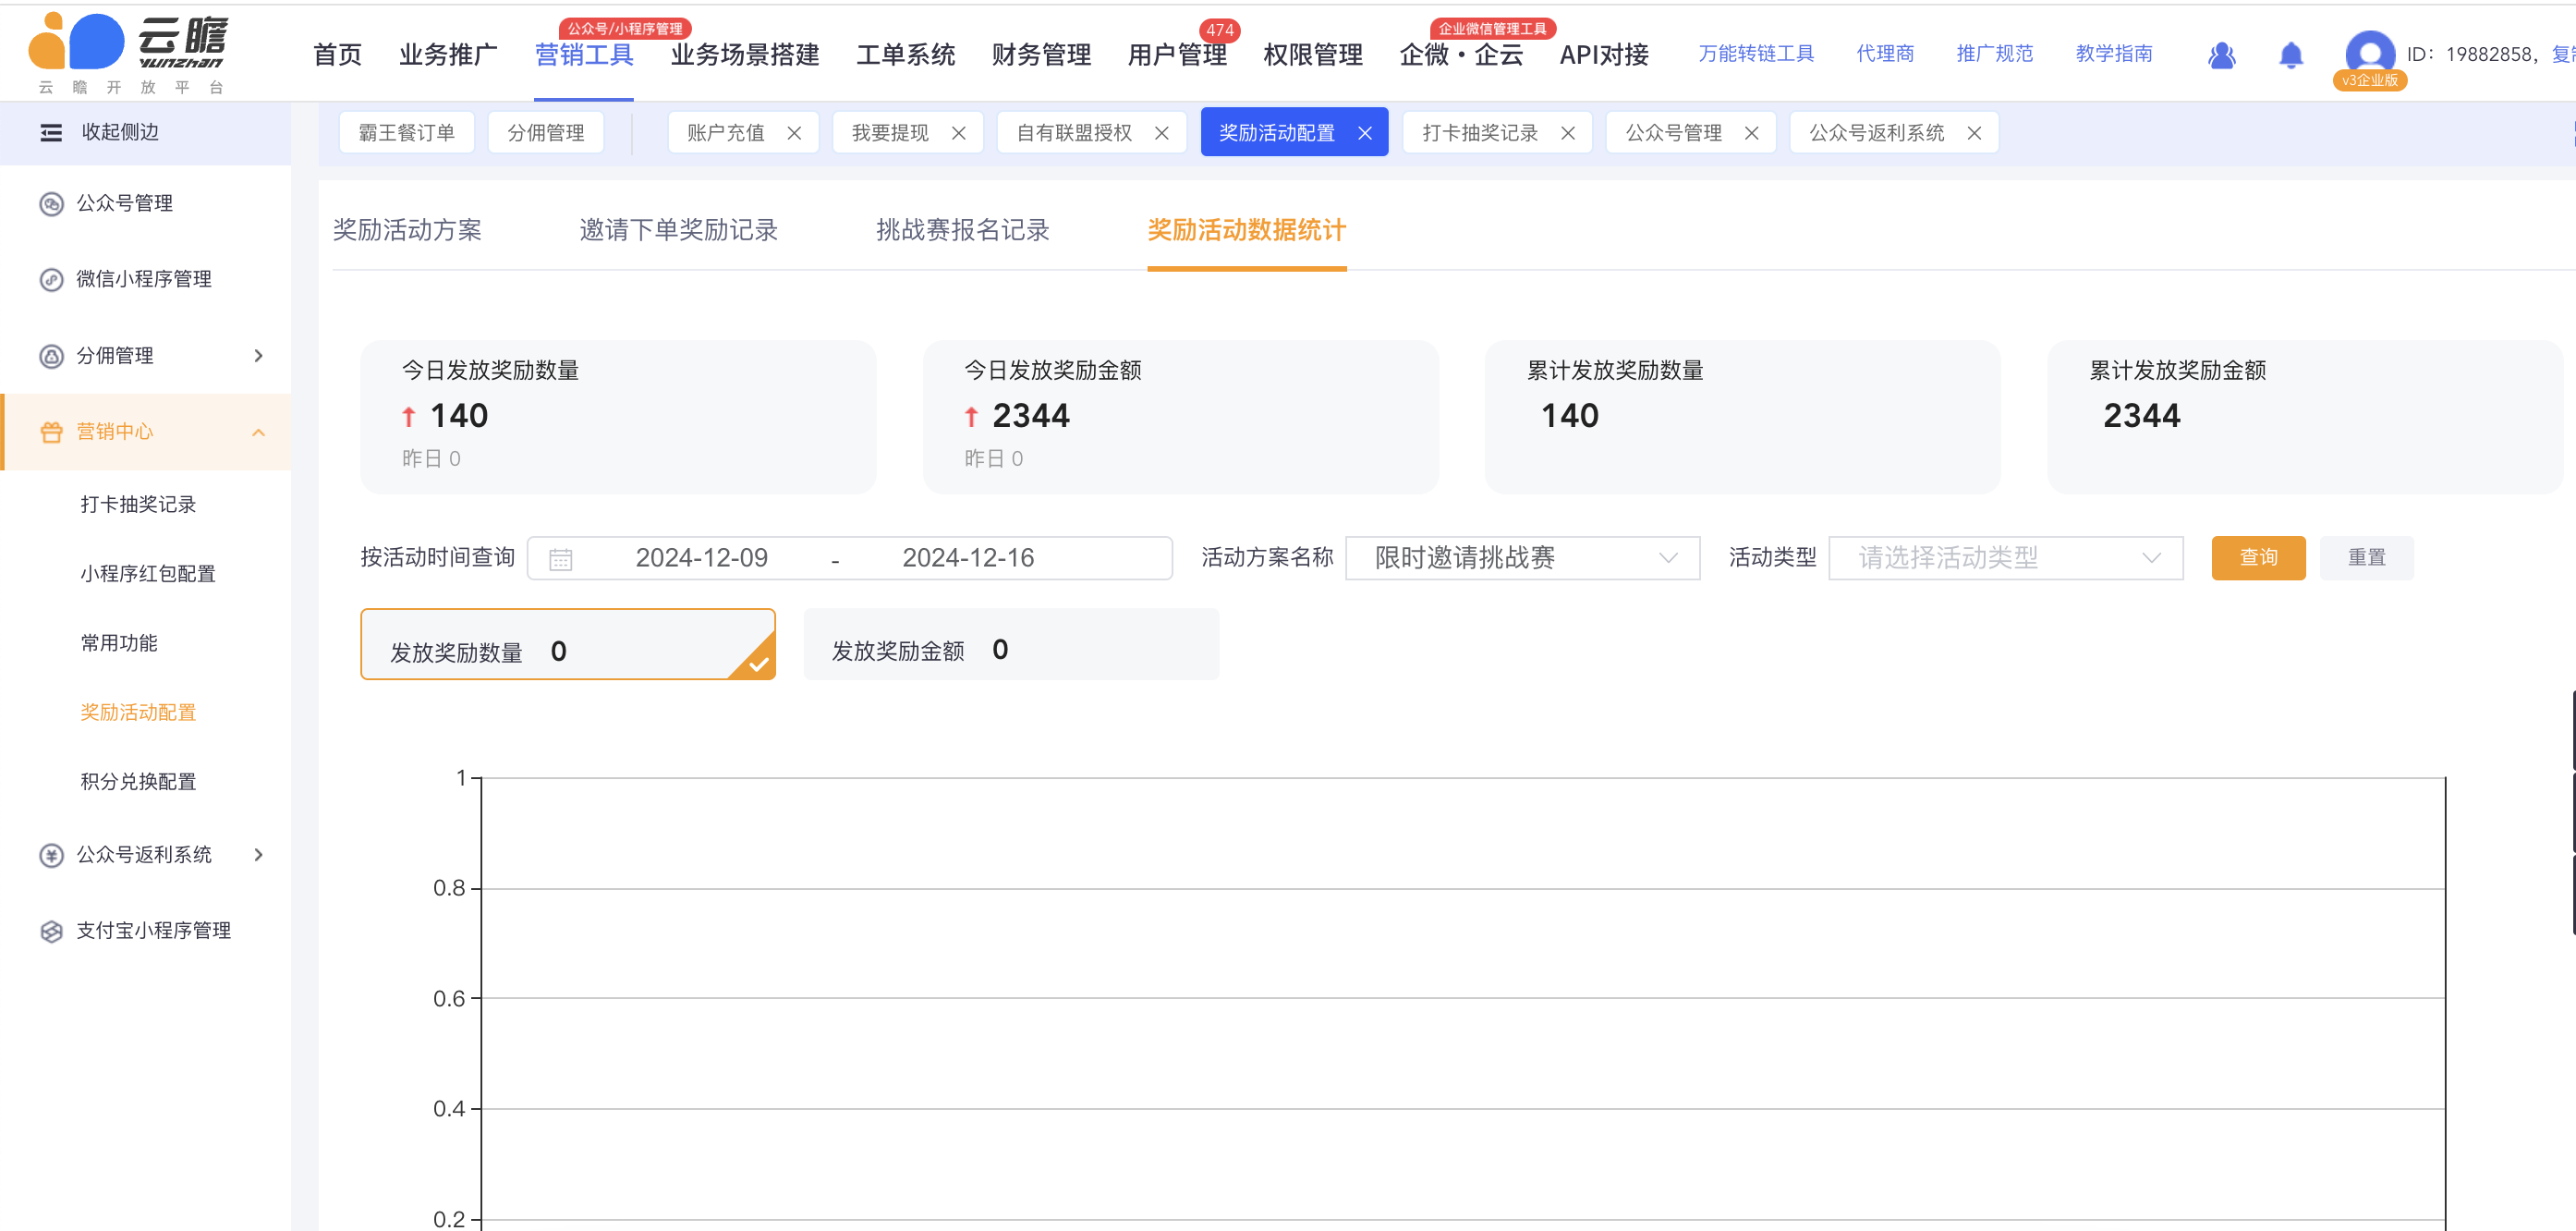Click the 今日发放奖励数量 card
This screenshot has width=2576, height=1231.
point(618,416)
